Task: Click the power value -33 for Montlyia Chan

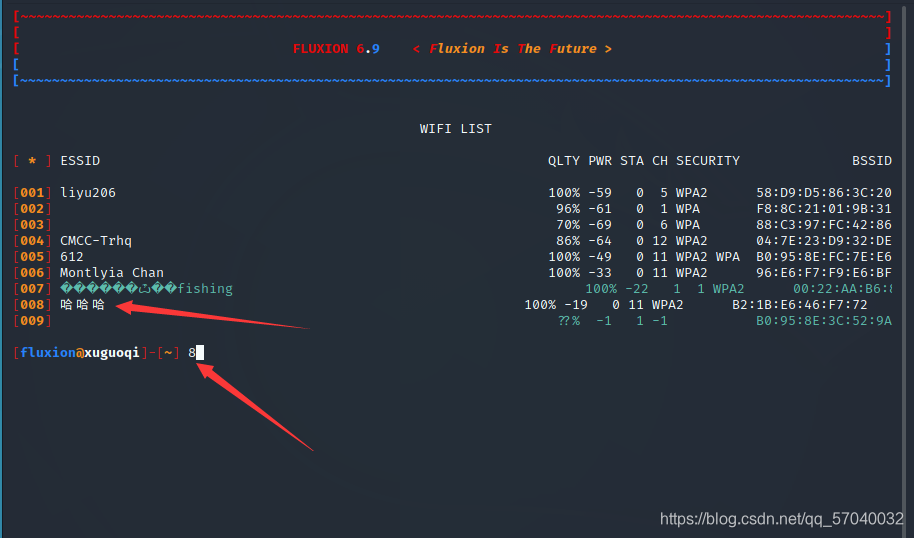Action: click(x=600, y=273)
